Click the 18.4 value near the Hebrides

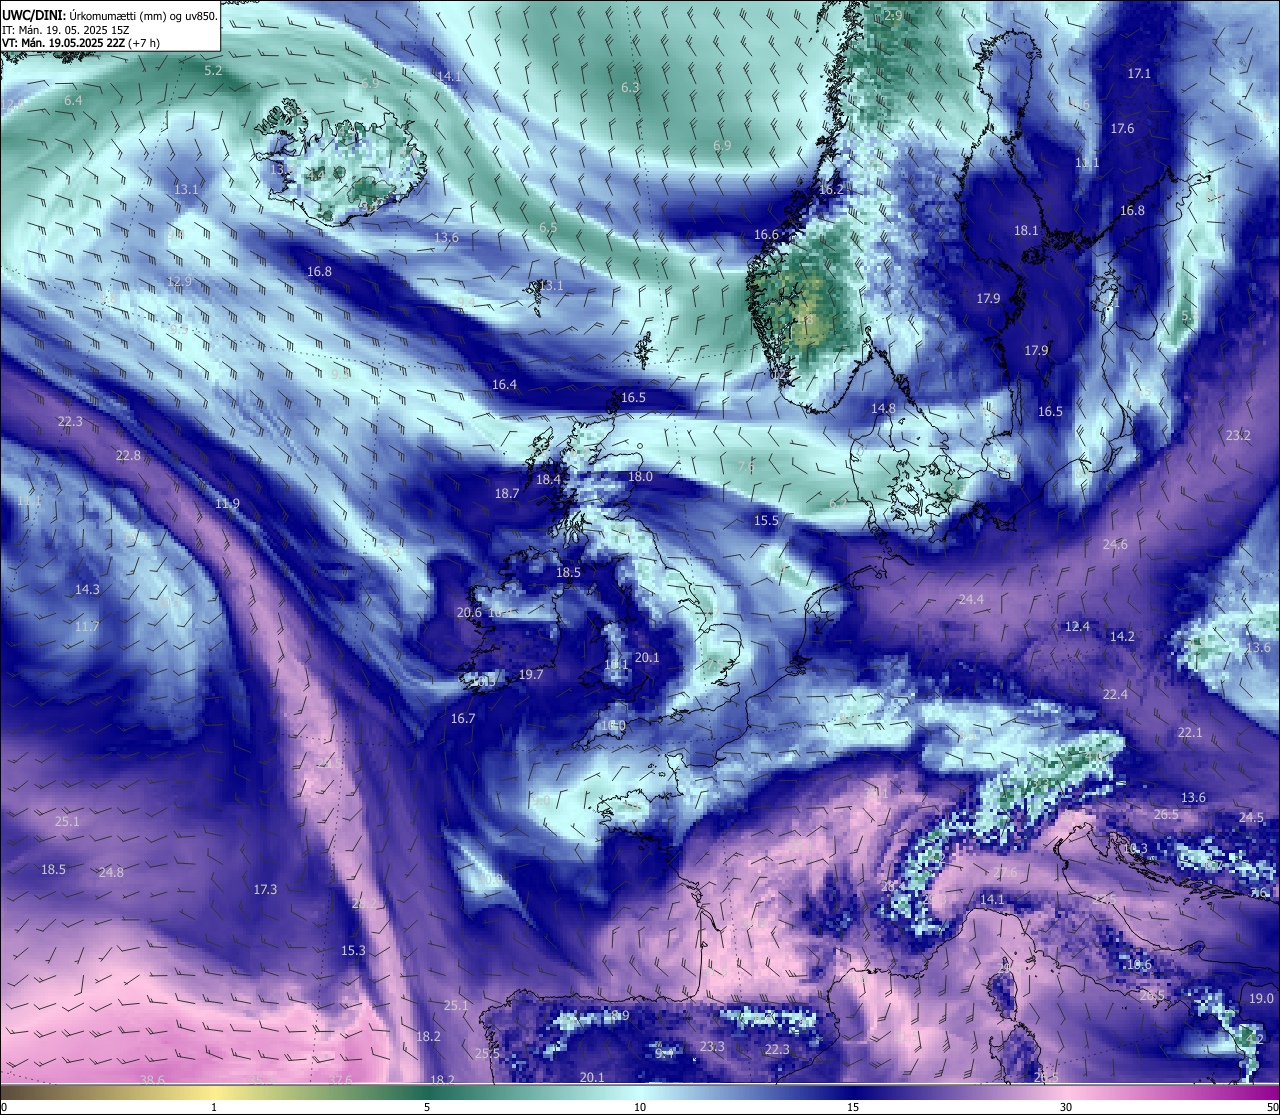548,479
